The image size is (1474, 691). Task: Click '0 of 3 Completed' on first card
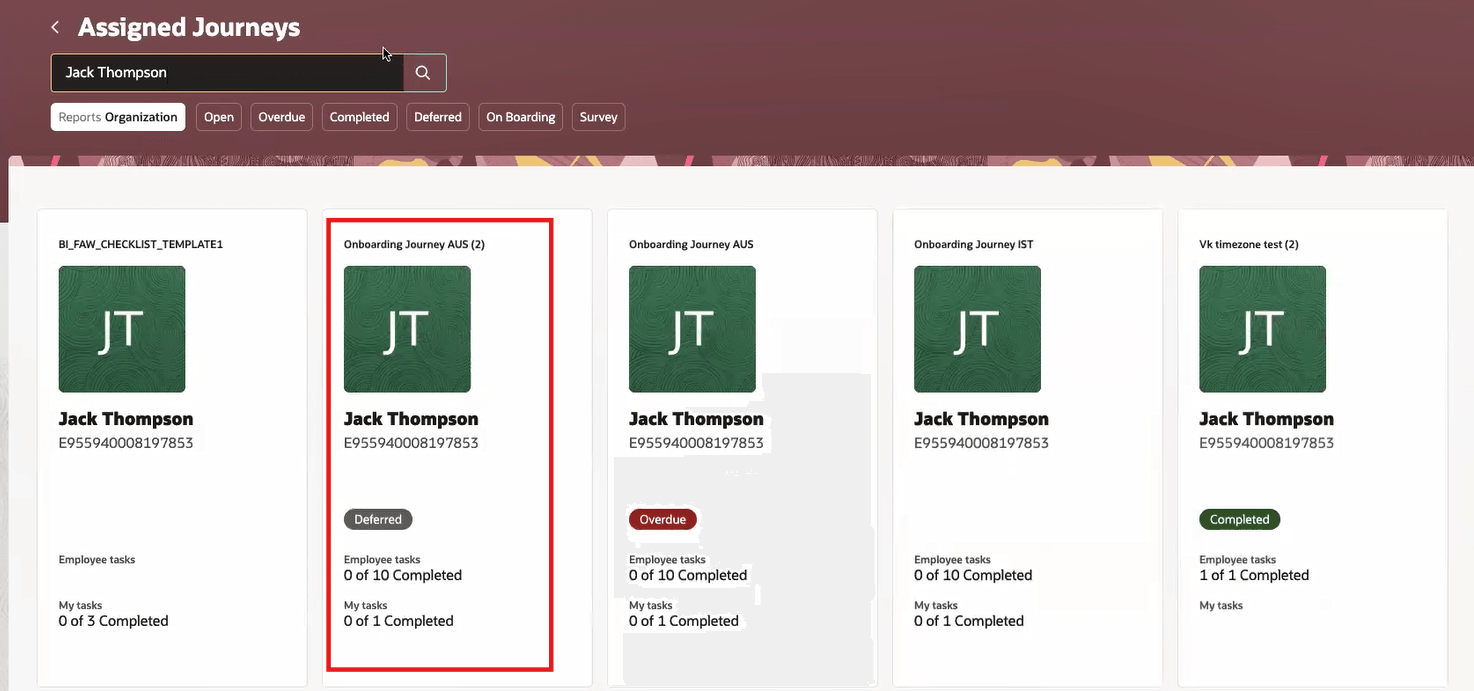coord(113,621)
